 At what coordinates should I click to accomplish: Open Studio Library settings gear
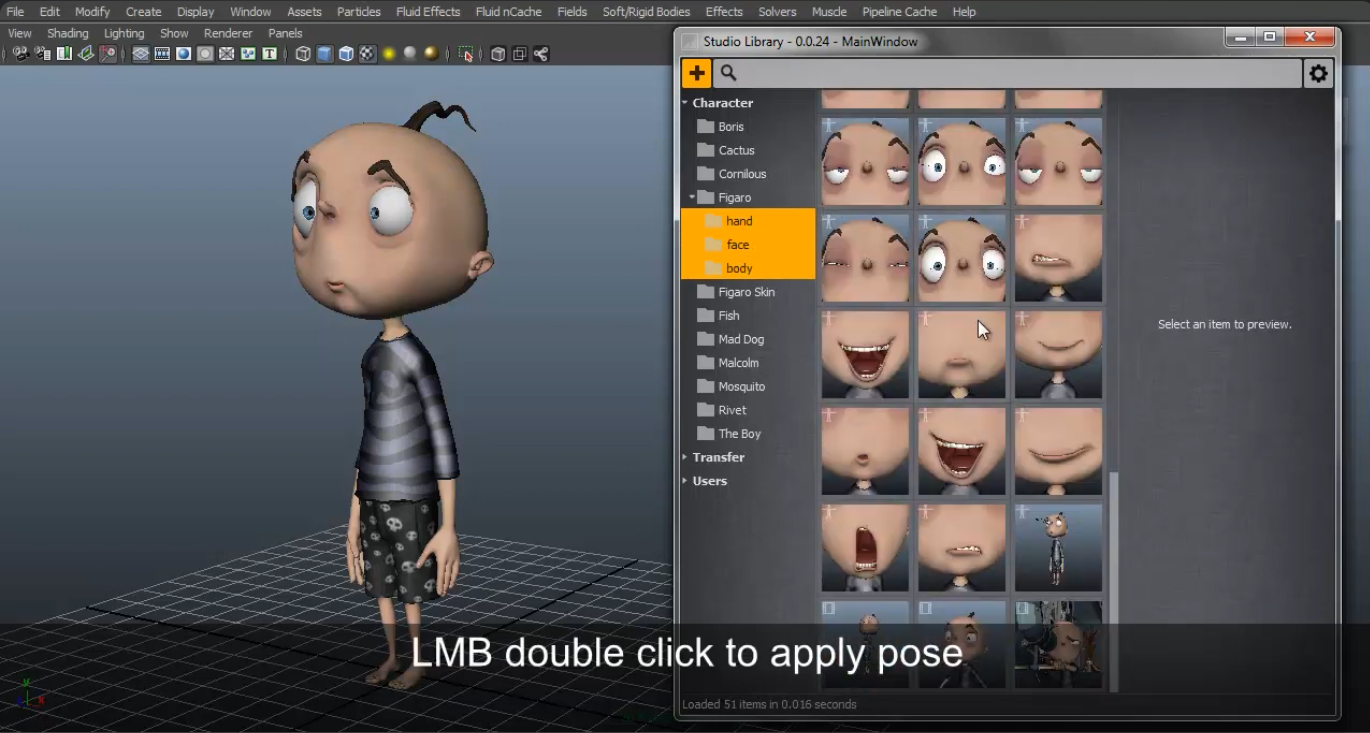(x=1319, y=73)
